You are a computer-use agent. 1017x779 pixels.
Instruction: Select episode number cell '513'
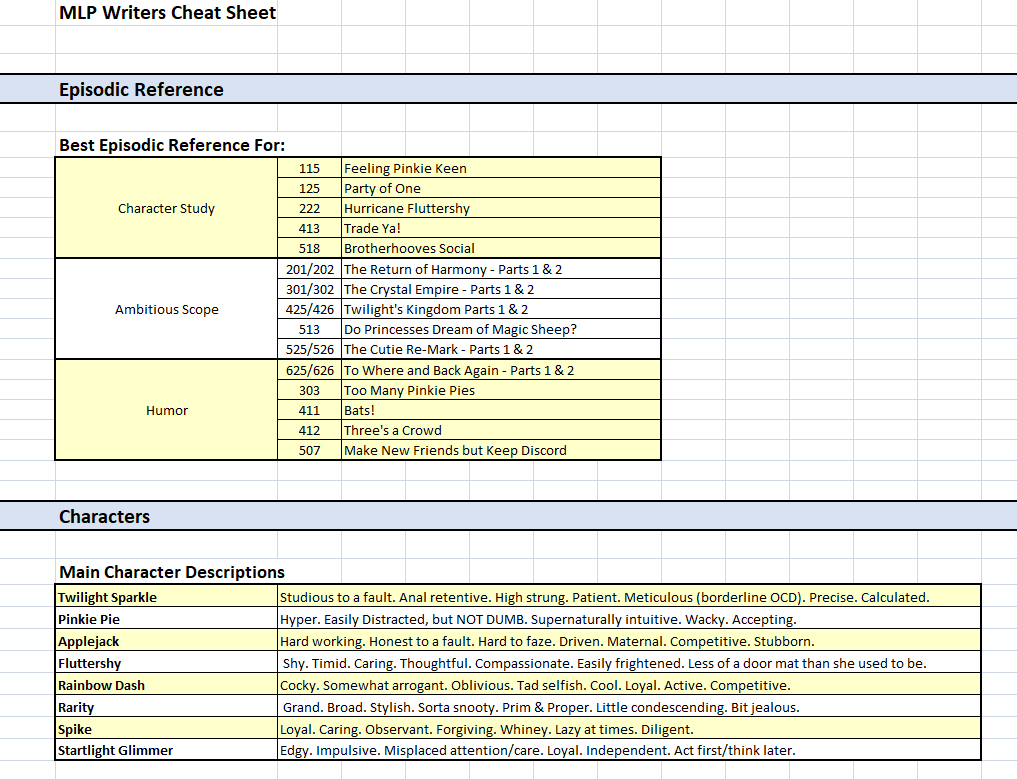tap(309, 330)
